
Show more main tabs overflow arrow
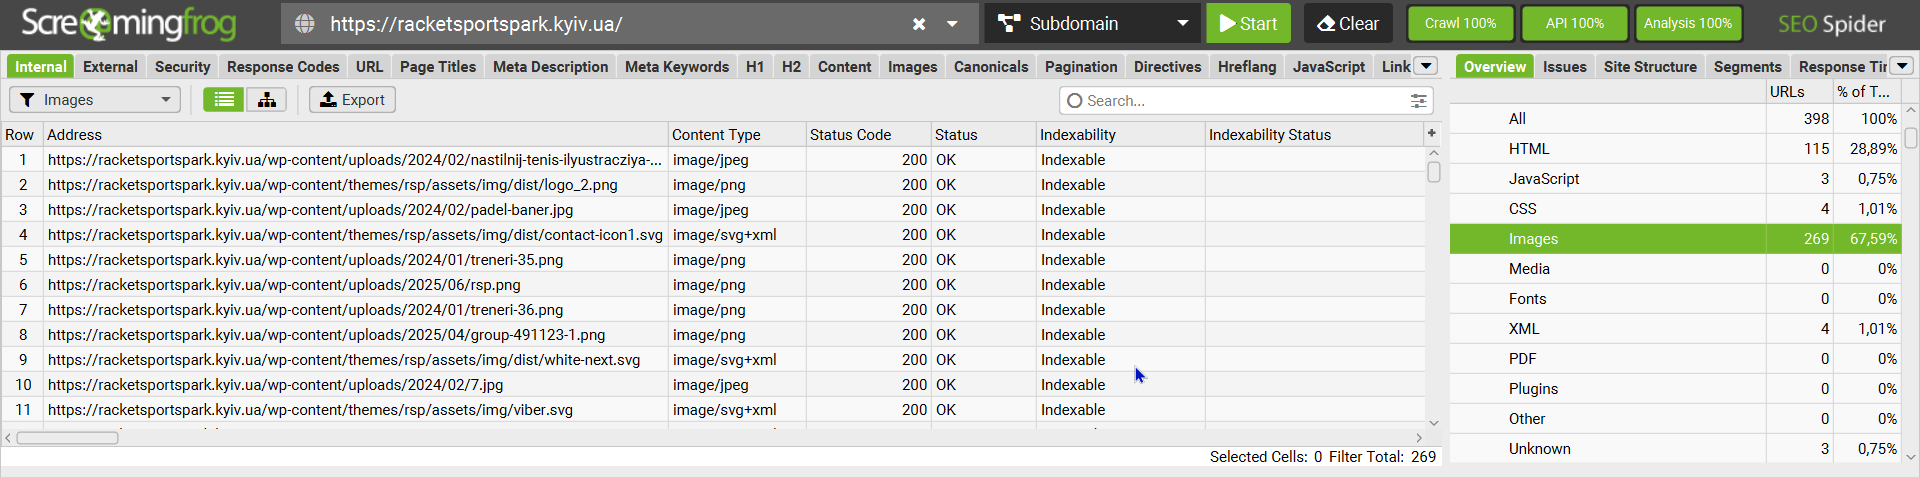click(1427, 66)
